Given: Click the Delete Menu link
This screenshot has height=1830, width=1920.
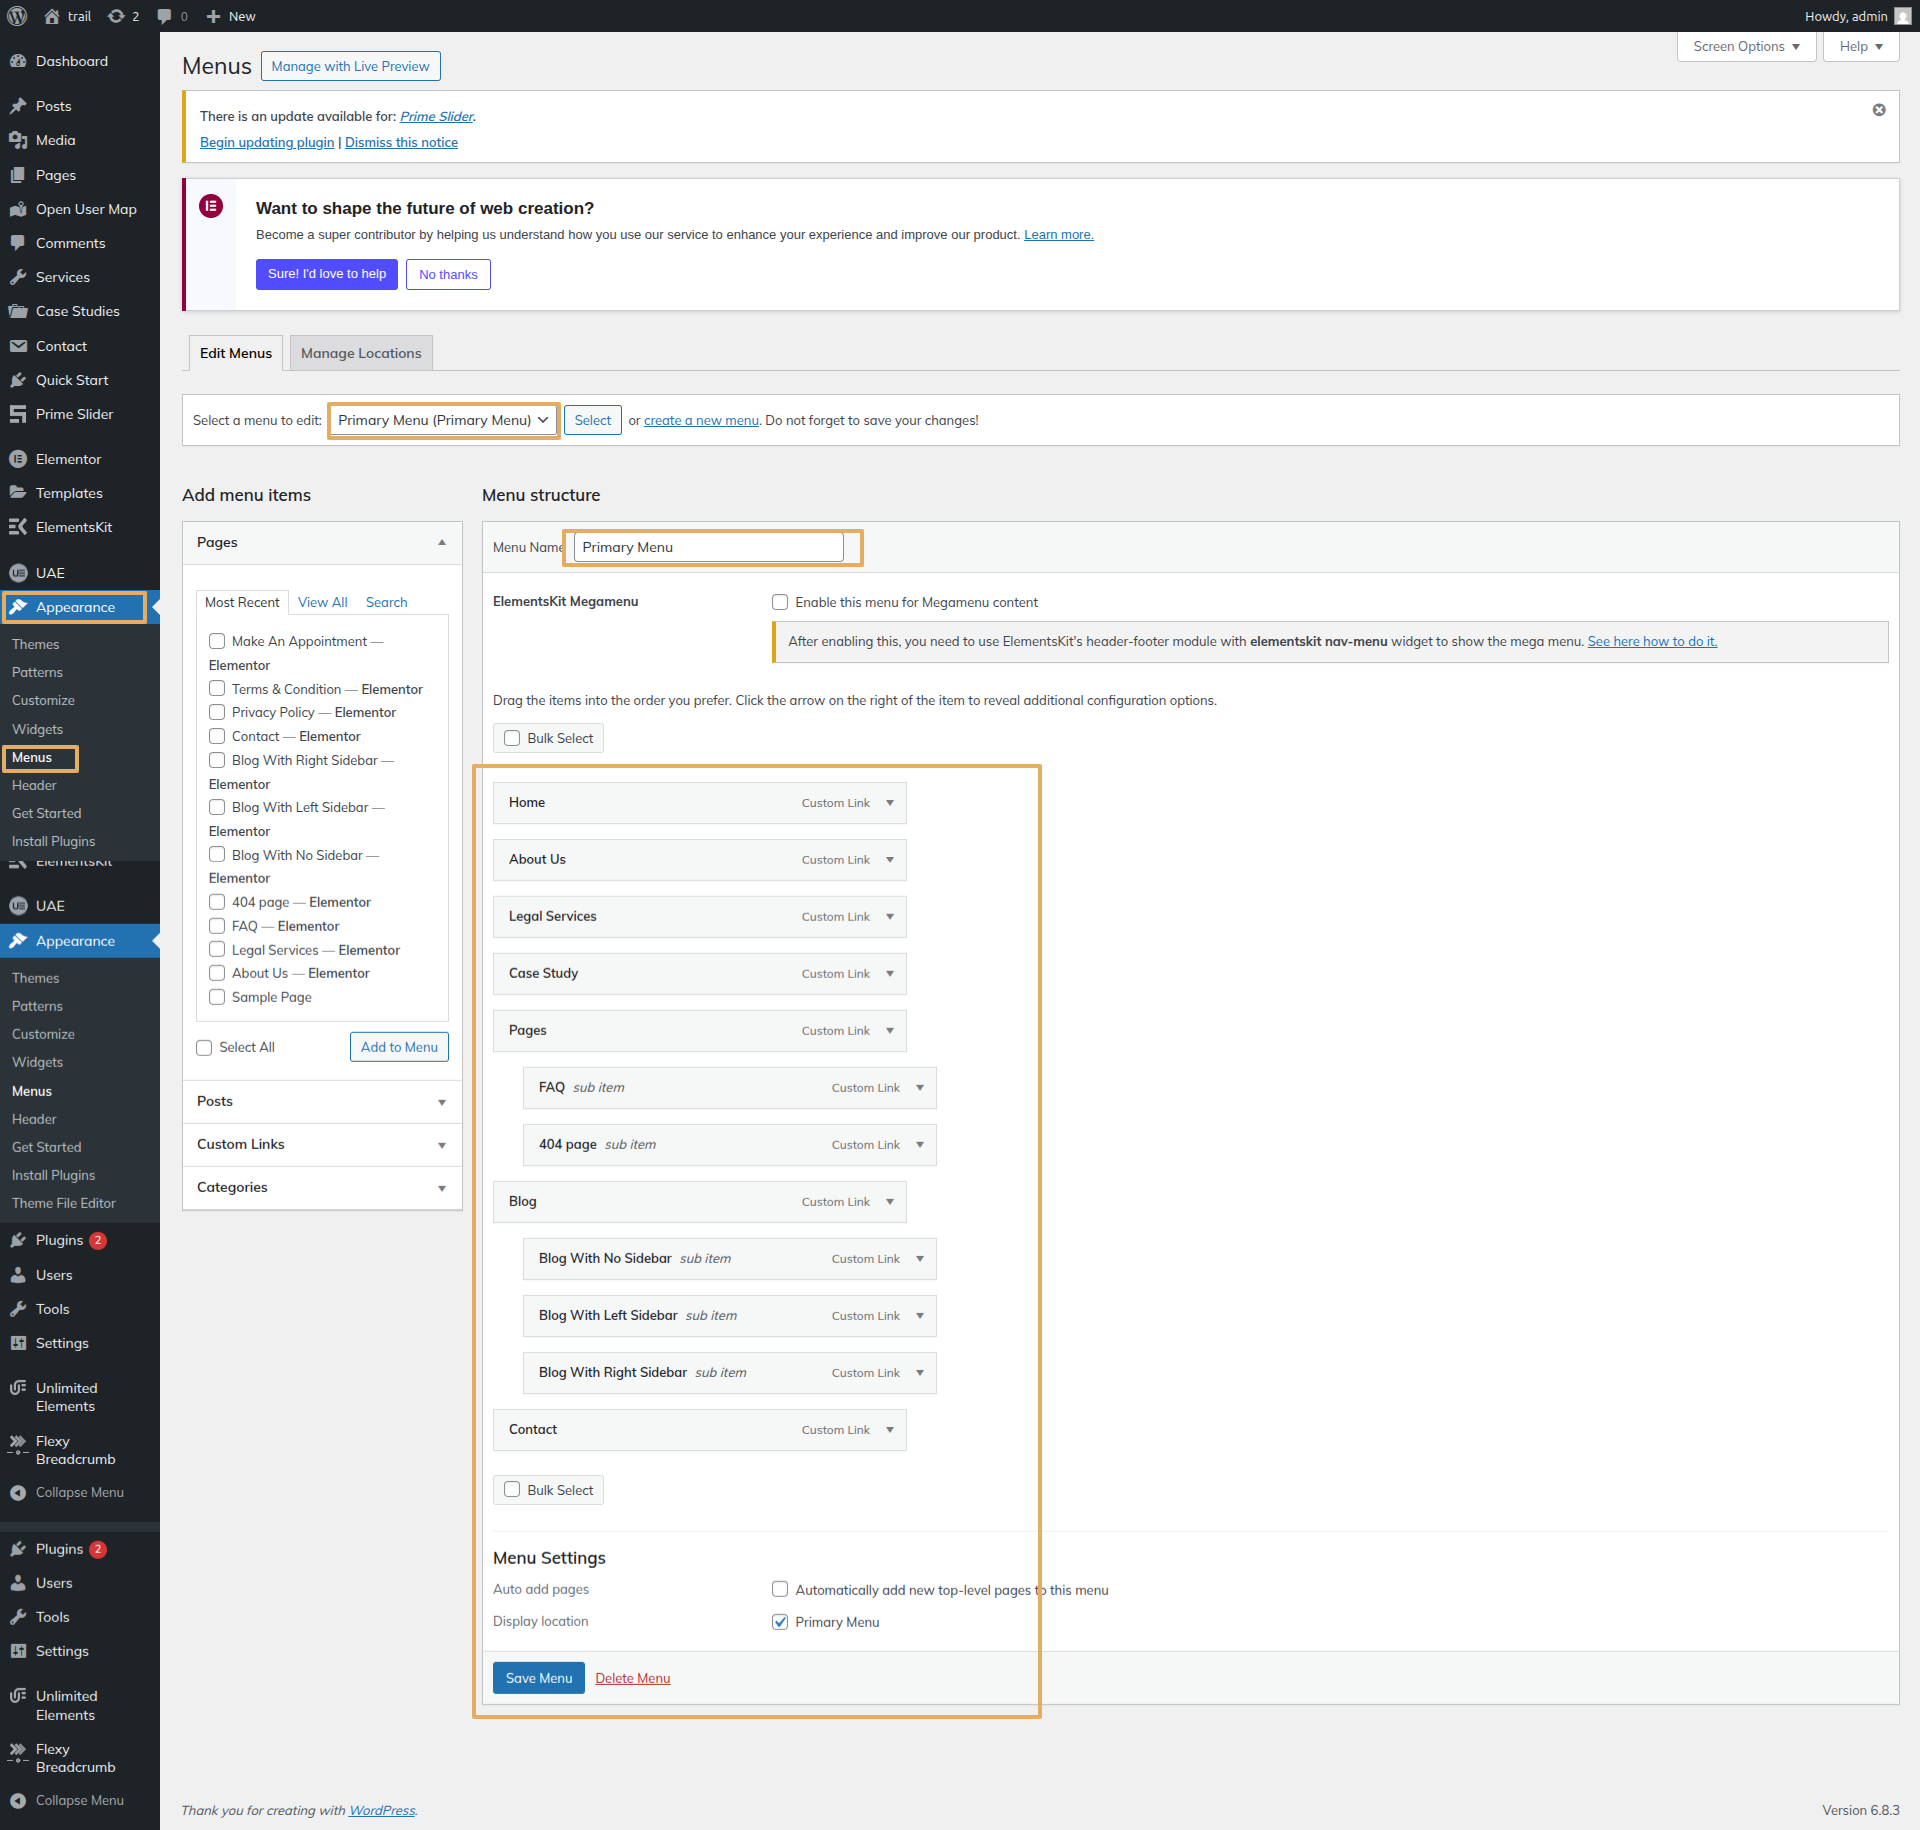Looking at the screenshot, I should 632,1678.
